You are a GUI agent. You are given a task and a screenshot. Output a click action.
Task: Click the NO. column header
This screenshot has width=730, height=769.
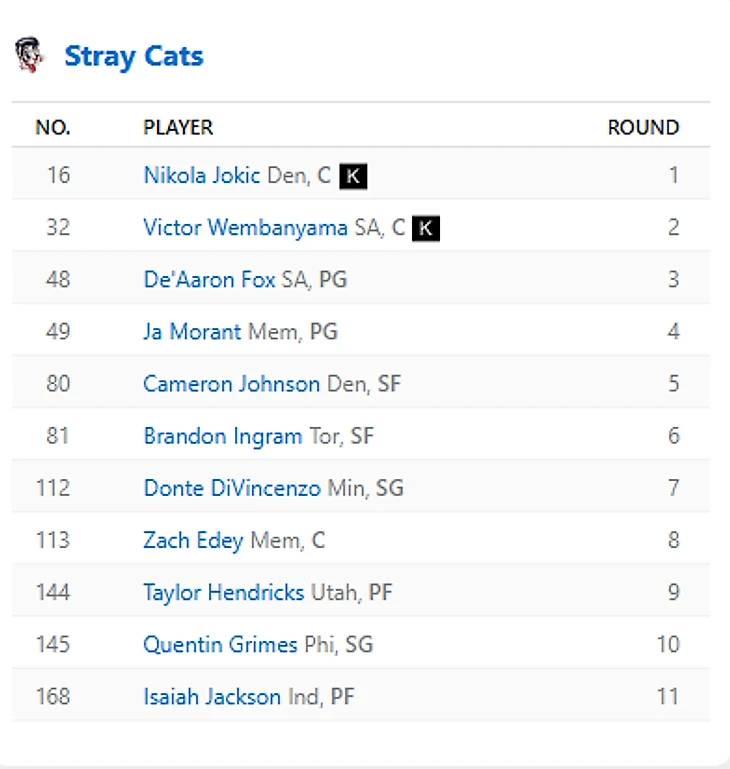tap(53, 128)
